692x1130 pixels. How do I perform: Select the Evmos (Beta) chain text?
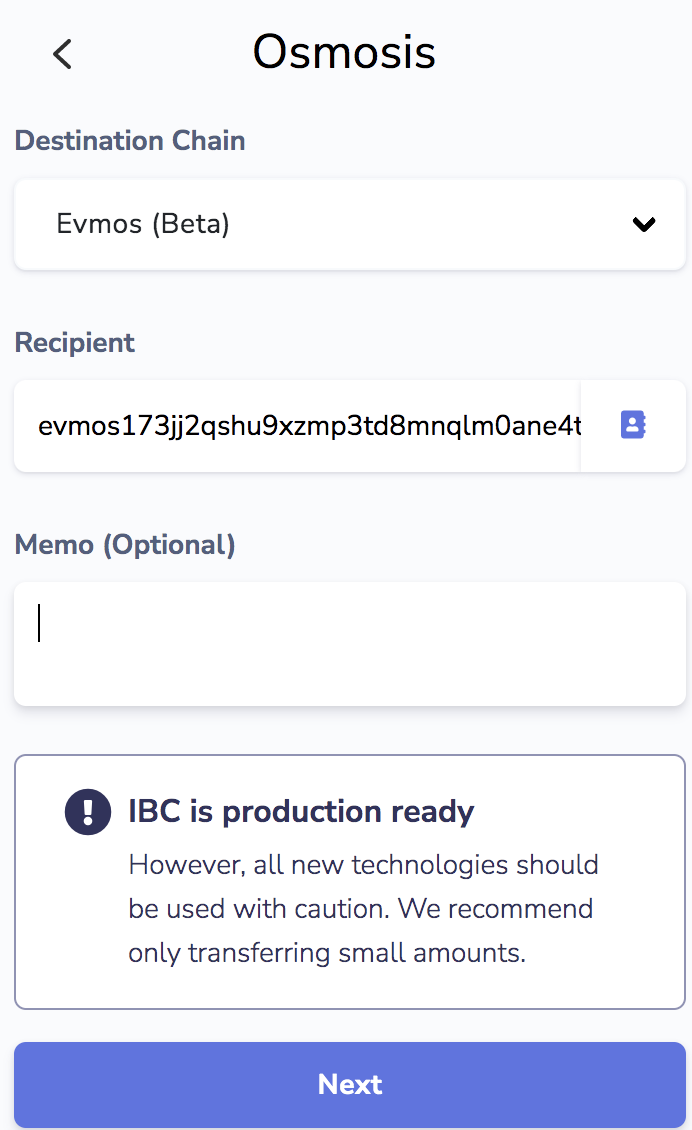[143, 225]
